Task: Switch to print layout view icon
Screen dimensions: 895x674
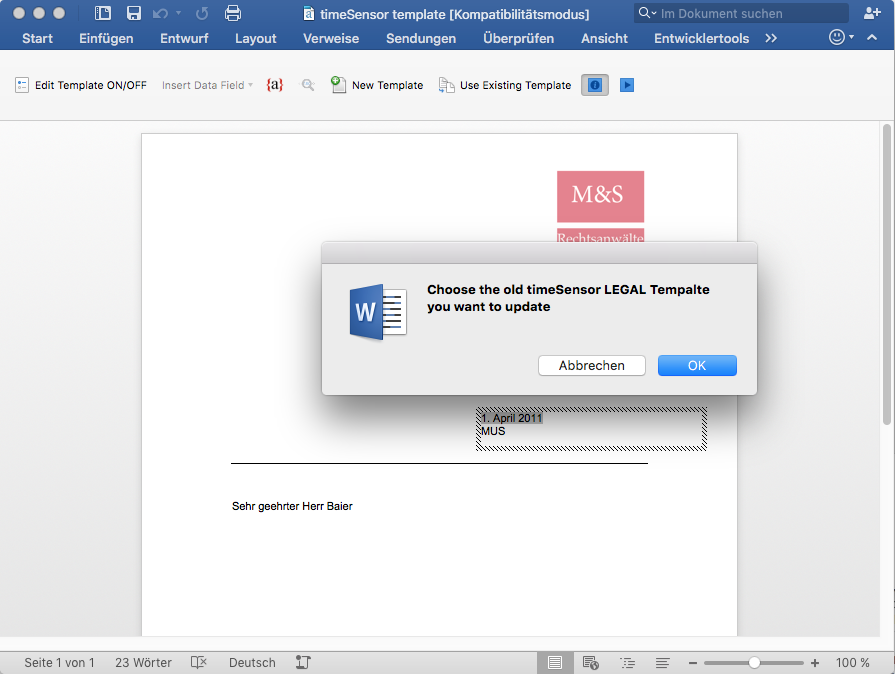Action: click(x=554, y=663)
